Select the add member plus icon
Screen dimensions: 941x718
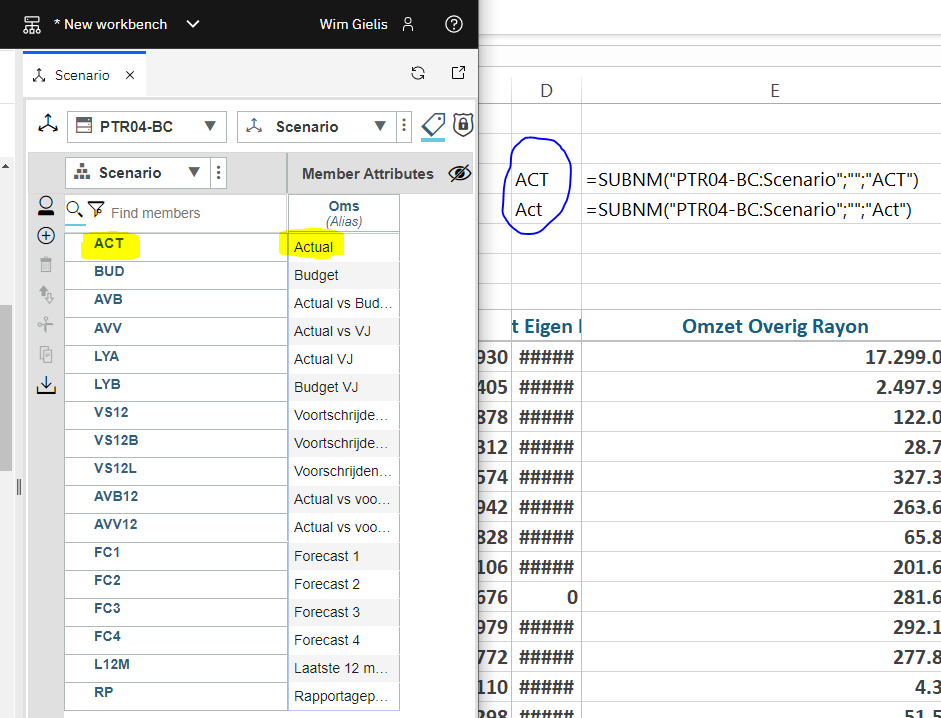tap(46, 235)
